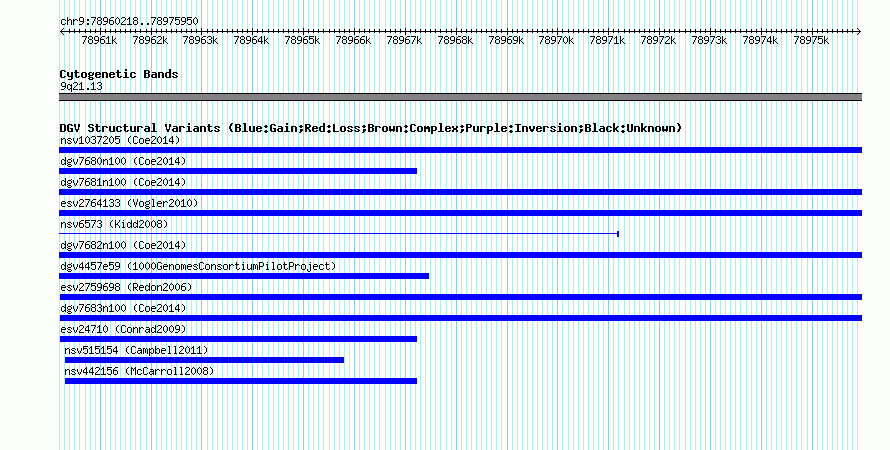Select the dgv7682n100 blue bar
The width and height of the screenshot is (890, 450).
[x=460, y=255]
